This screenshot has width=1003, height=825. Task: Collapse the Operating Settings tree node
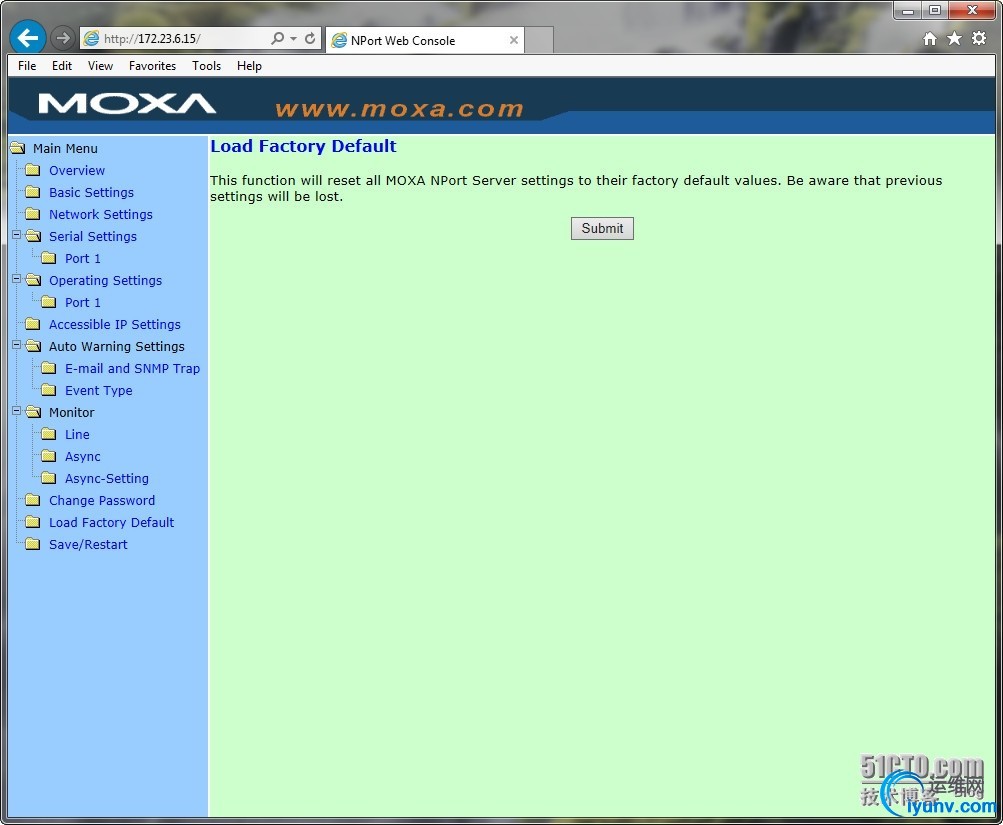[x=17, y=279]
